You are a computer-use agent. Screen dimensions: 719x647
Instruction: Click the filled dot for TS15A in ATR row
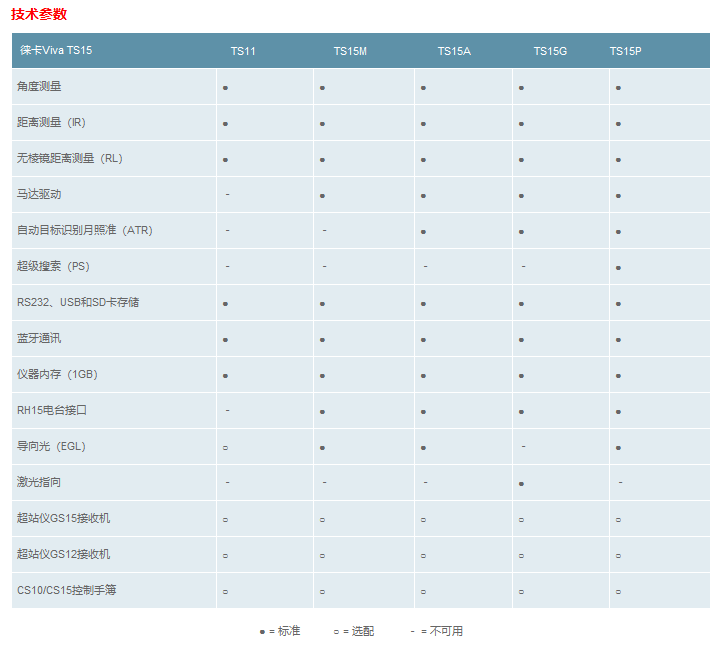[x=423, y=232]
